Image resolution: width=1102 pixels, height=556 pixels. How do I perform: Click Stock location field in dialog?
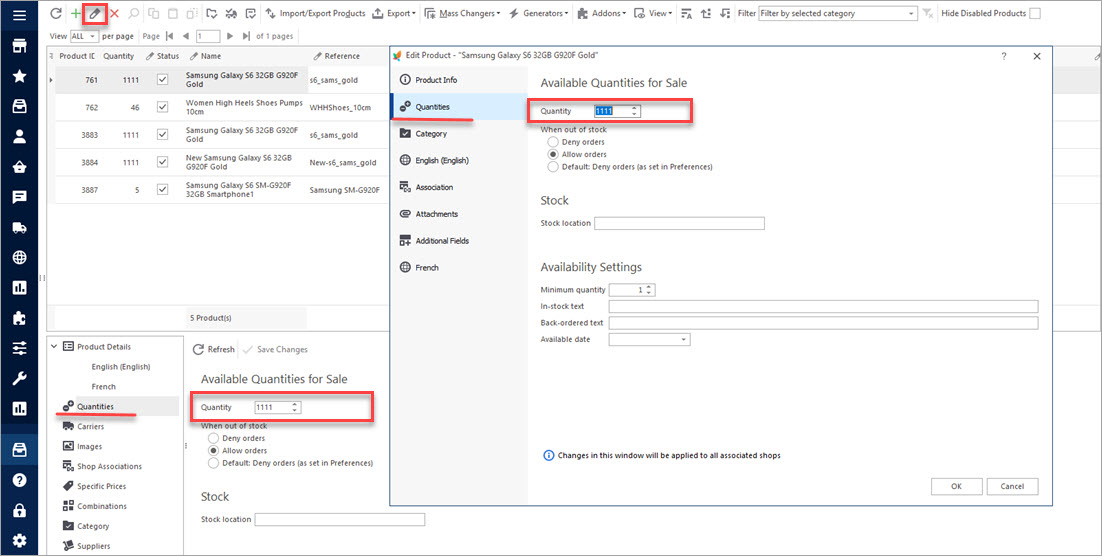click(680, 224)
